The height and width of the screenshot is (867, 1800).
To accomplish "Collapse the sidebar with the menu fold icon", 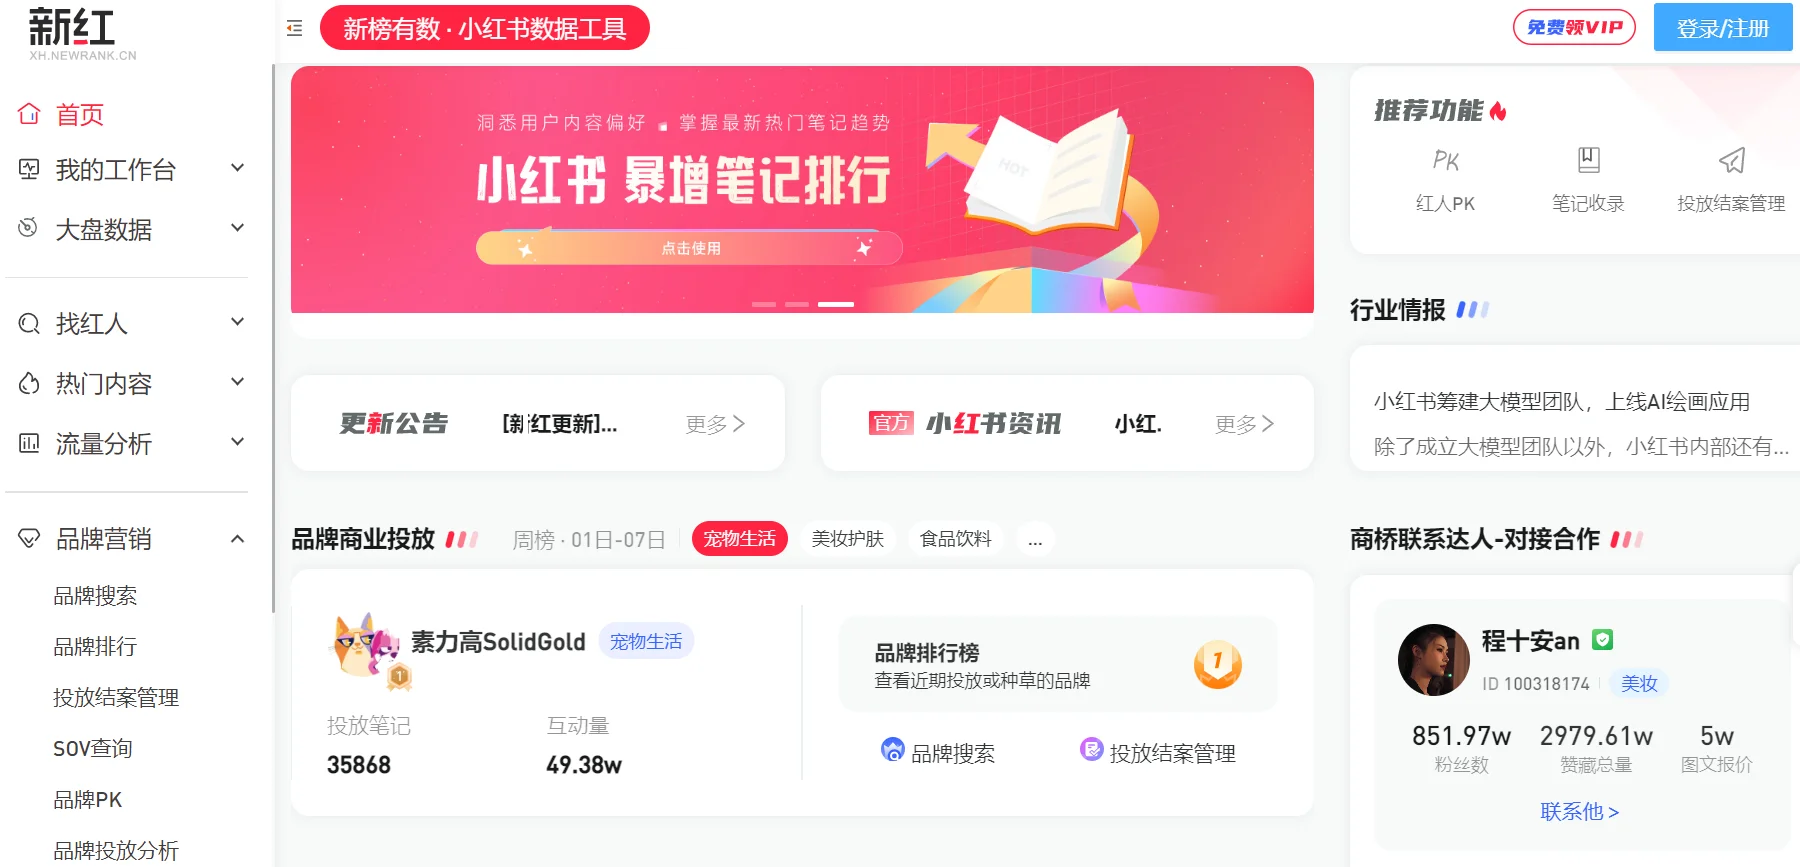I will tap(294, 28).
